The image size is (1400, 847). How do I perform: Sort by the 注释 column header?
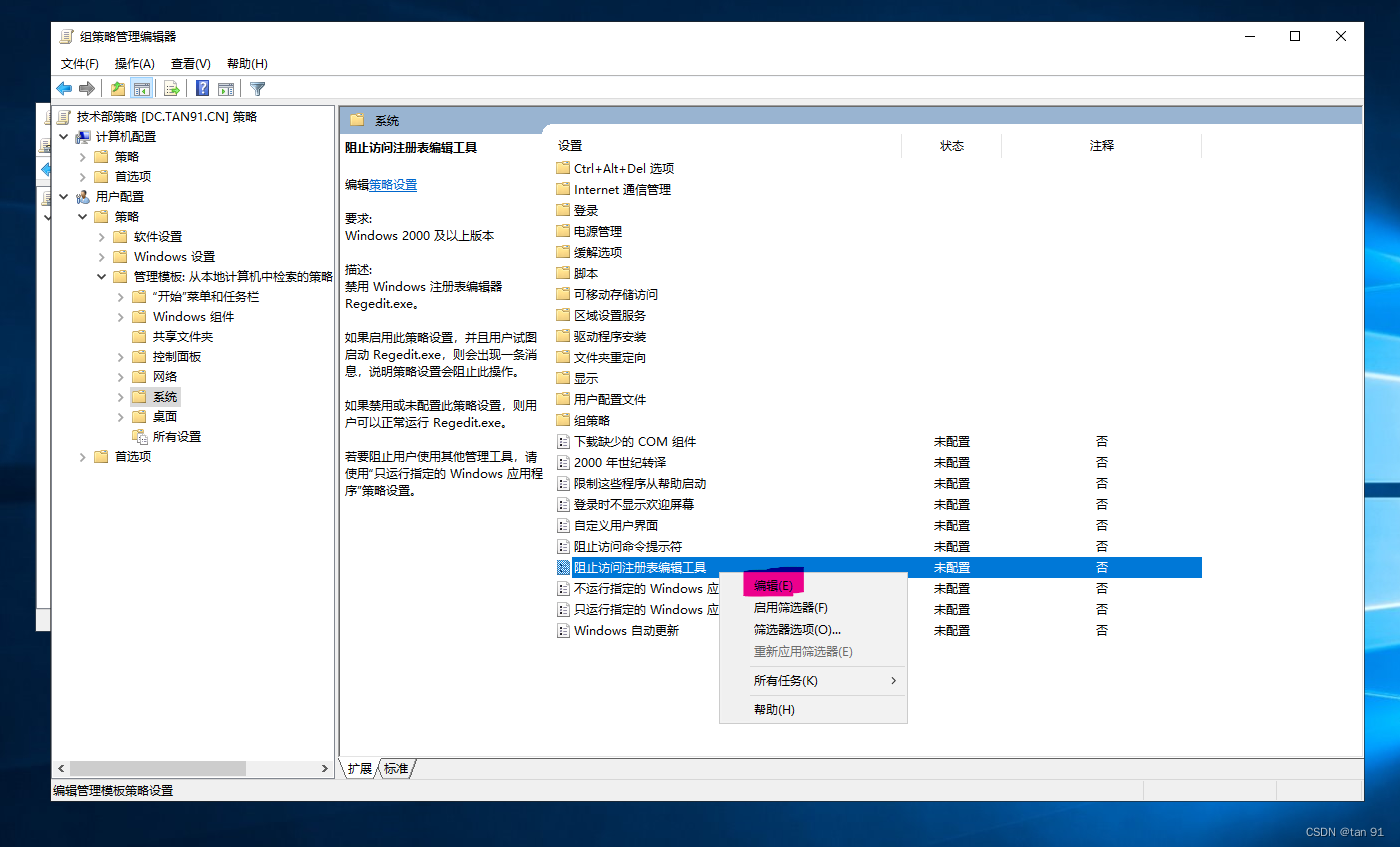1102,146
